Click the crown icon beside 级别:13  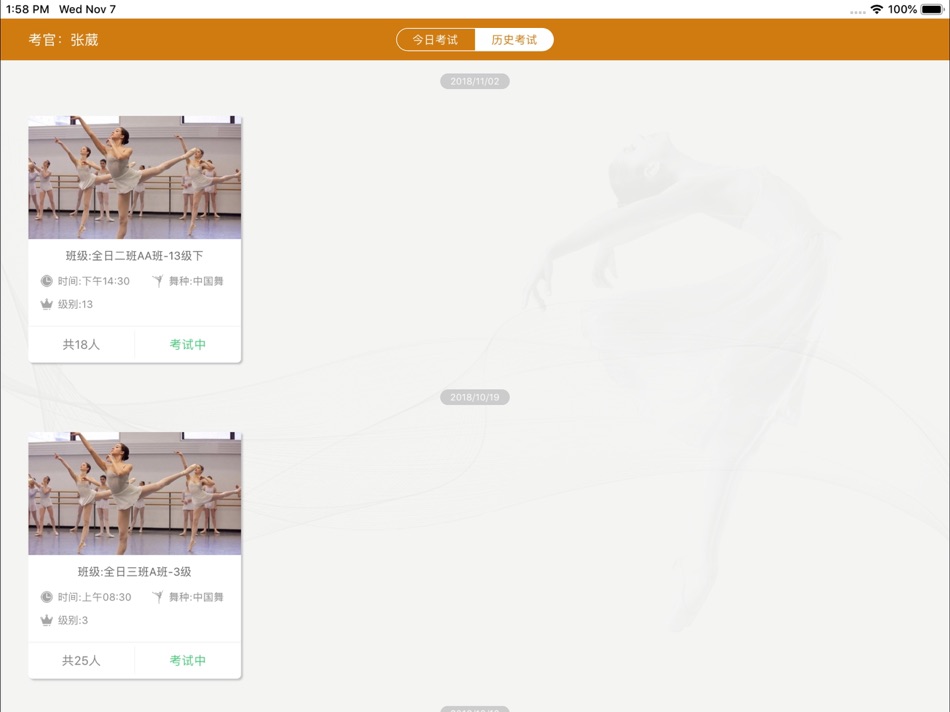click(x=47, y=304)
